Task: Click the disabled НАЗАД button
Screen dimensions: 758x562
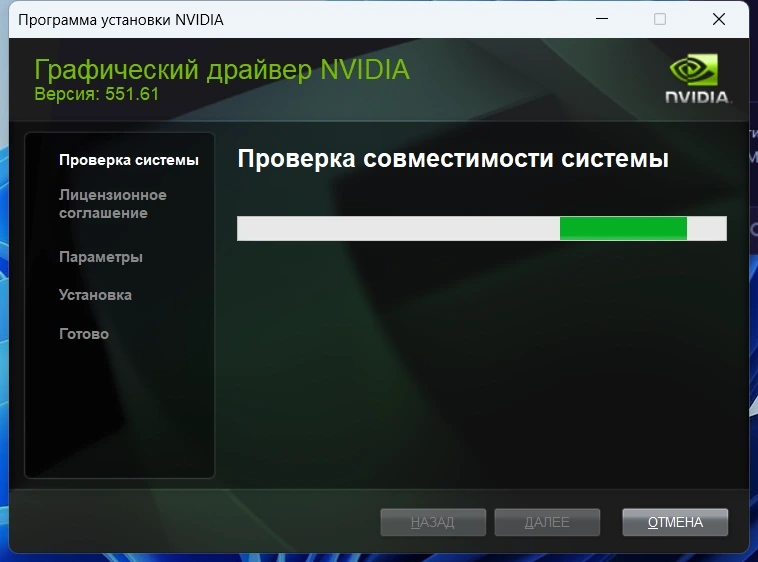Action: click(433, 522)
